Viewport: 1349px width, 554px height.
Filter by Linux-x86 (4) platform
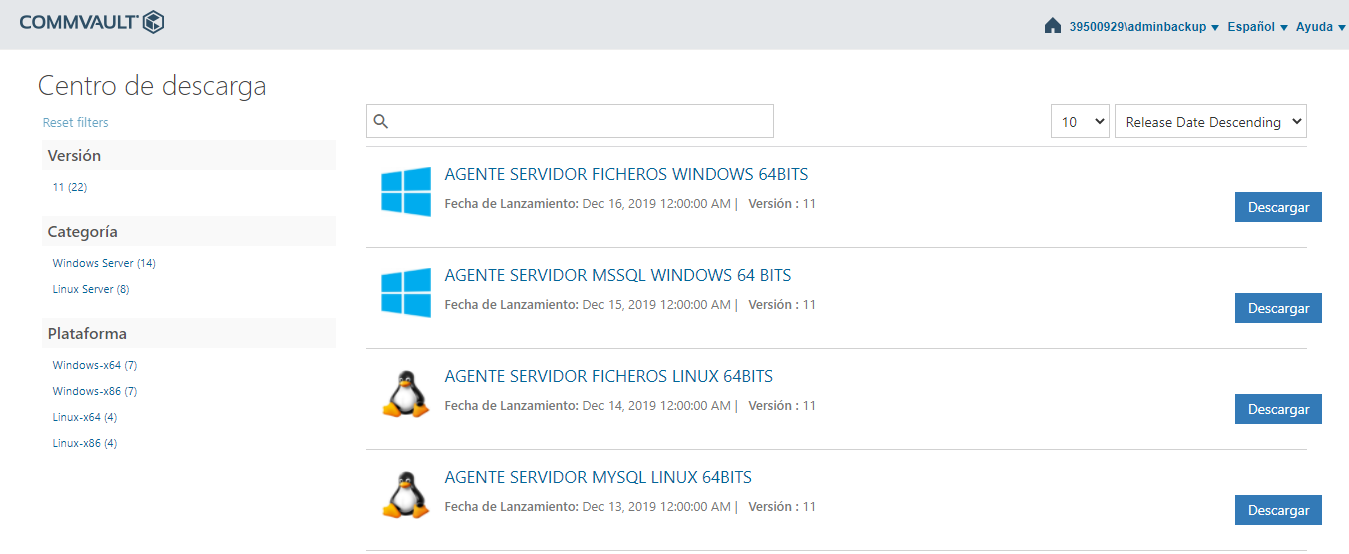coord(85,443)
